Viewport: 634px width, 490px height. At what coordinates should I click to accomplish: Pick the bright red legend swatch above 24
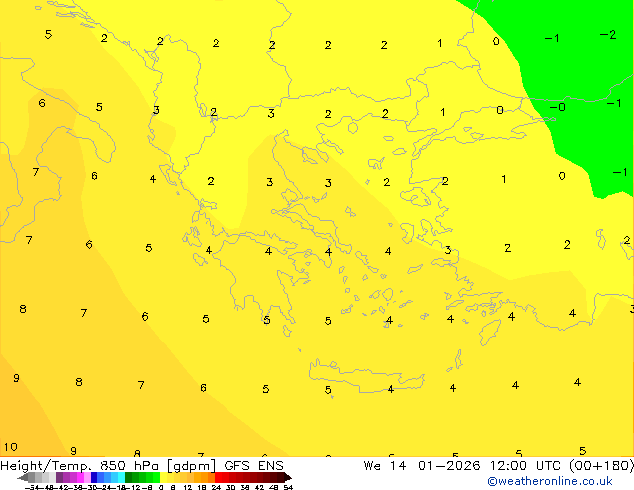218,477
